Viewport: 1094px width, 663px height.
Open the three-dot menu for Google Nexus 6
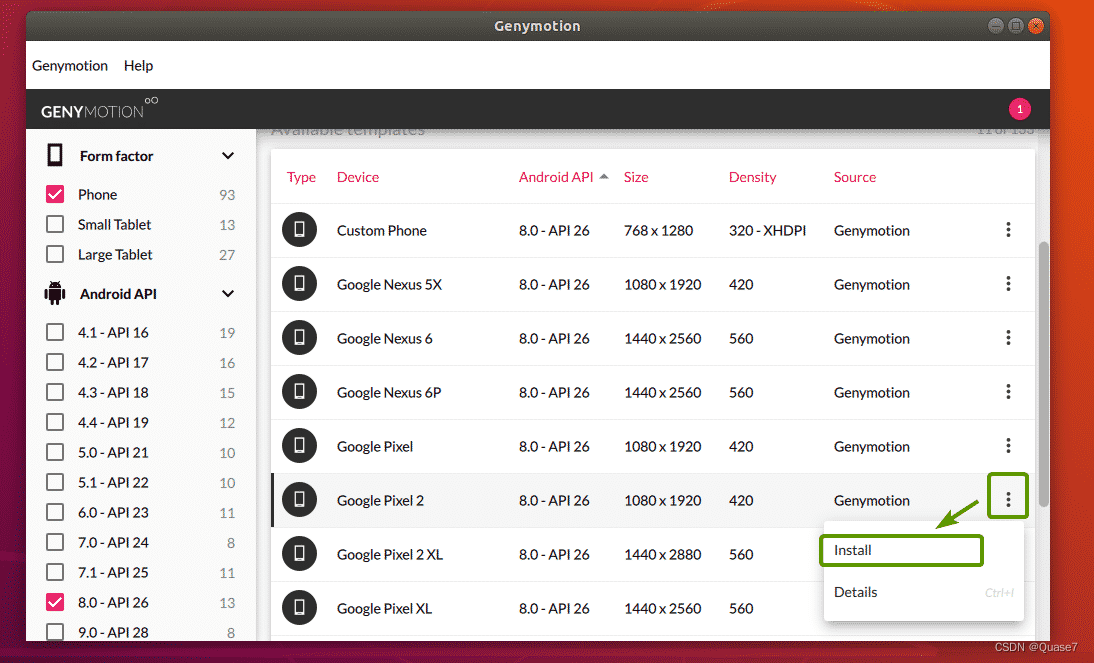(x=1008, y=338)
